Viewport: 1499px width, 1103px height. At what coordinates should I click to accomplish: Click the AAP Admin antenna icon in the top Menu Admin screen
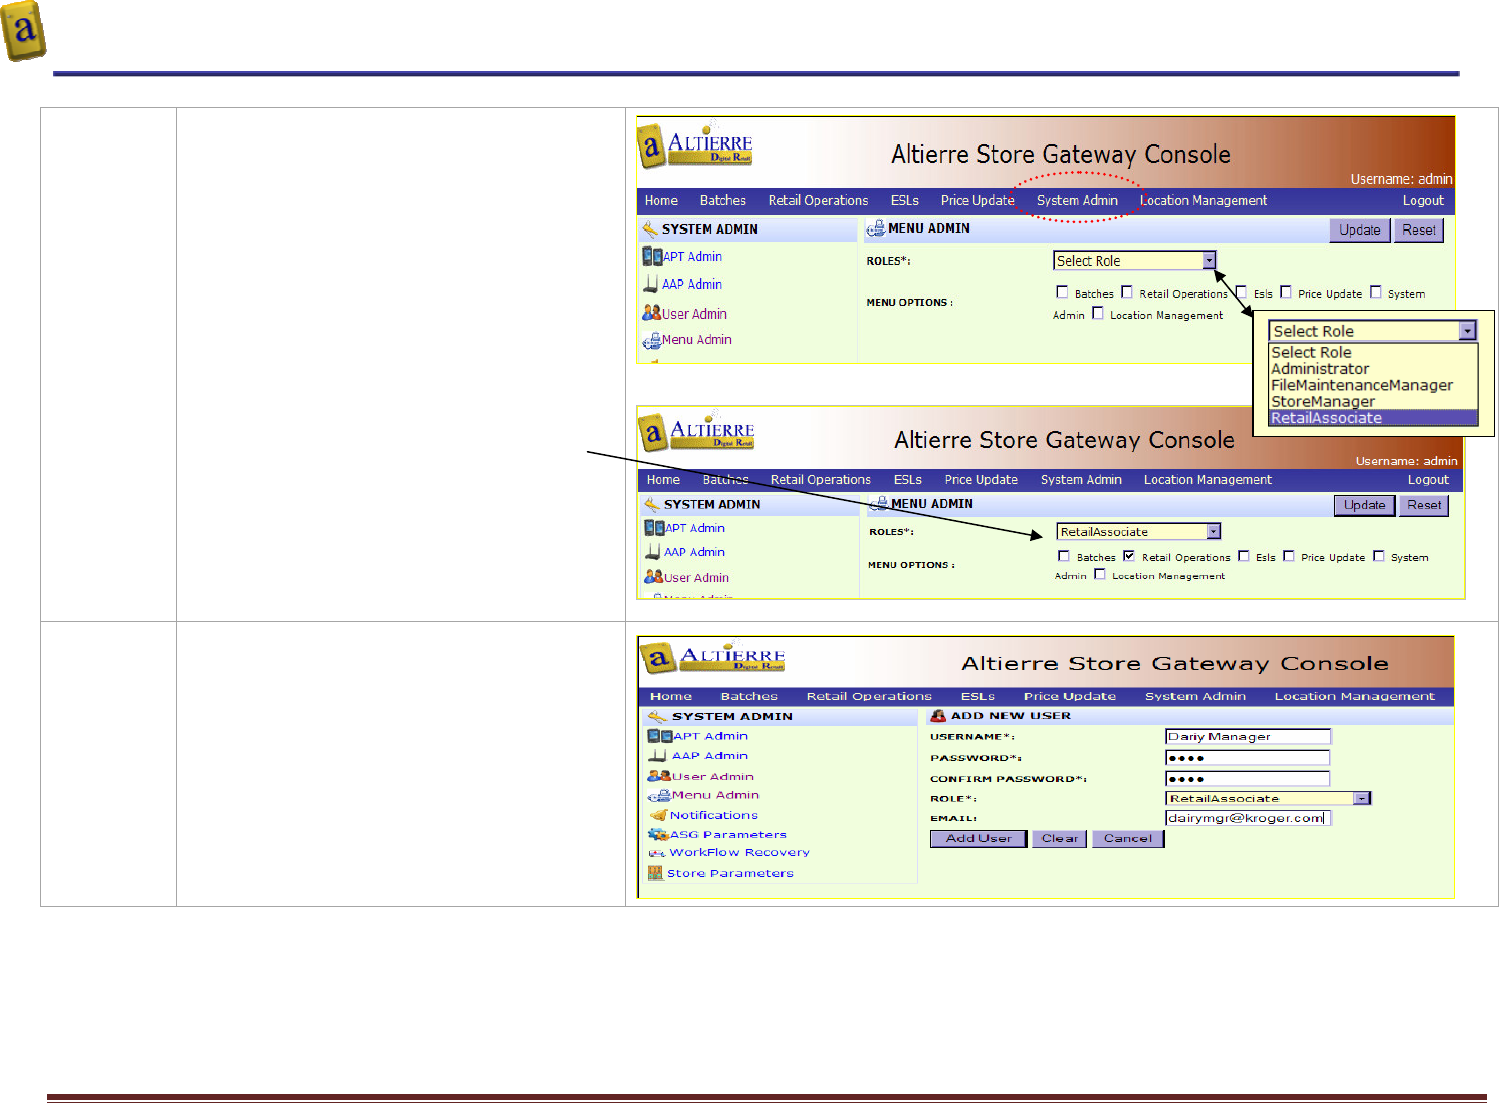[x=651, y=284]
